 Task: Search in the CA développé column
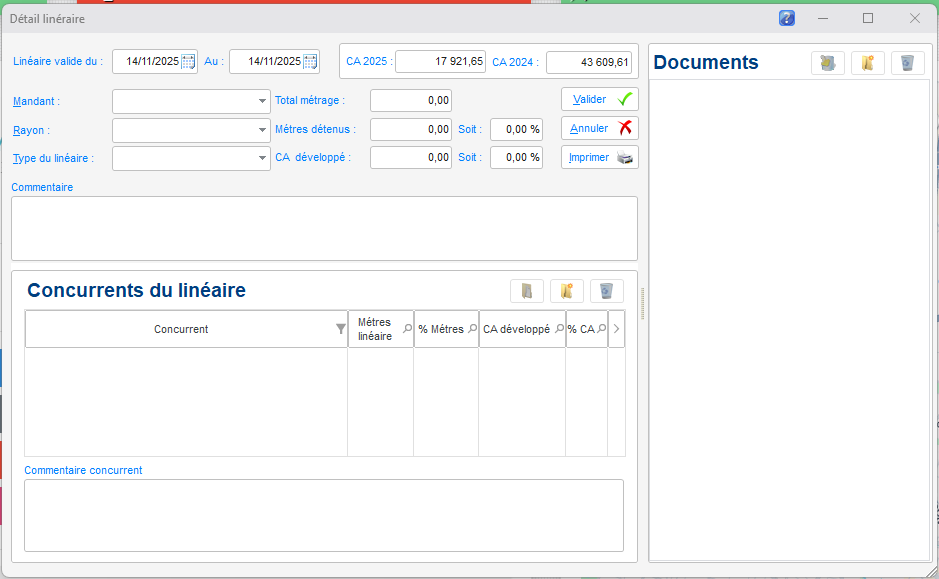click(559, 329)
